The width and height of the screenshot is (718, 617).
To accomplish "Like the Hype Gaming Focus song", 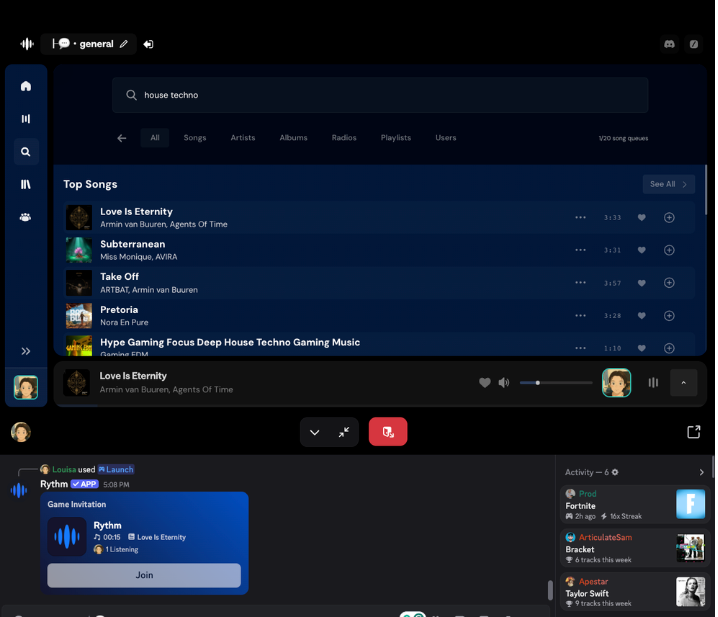I will tap(642, 348).
